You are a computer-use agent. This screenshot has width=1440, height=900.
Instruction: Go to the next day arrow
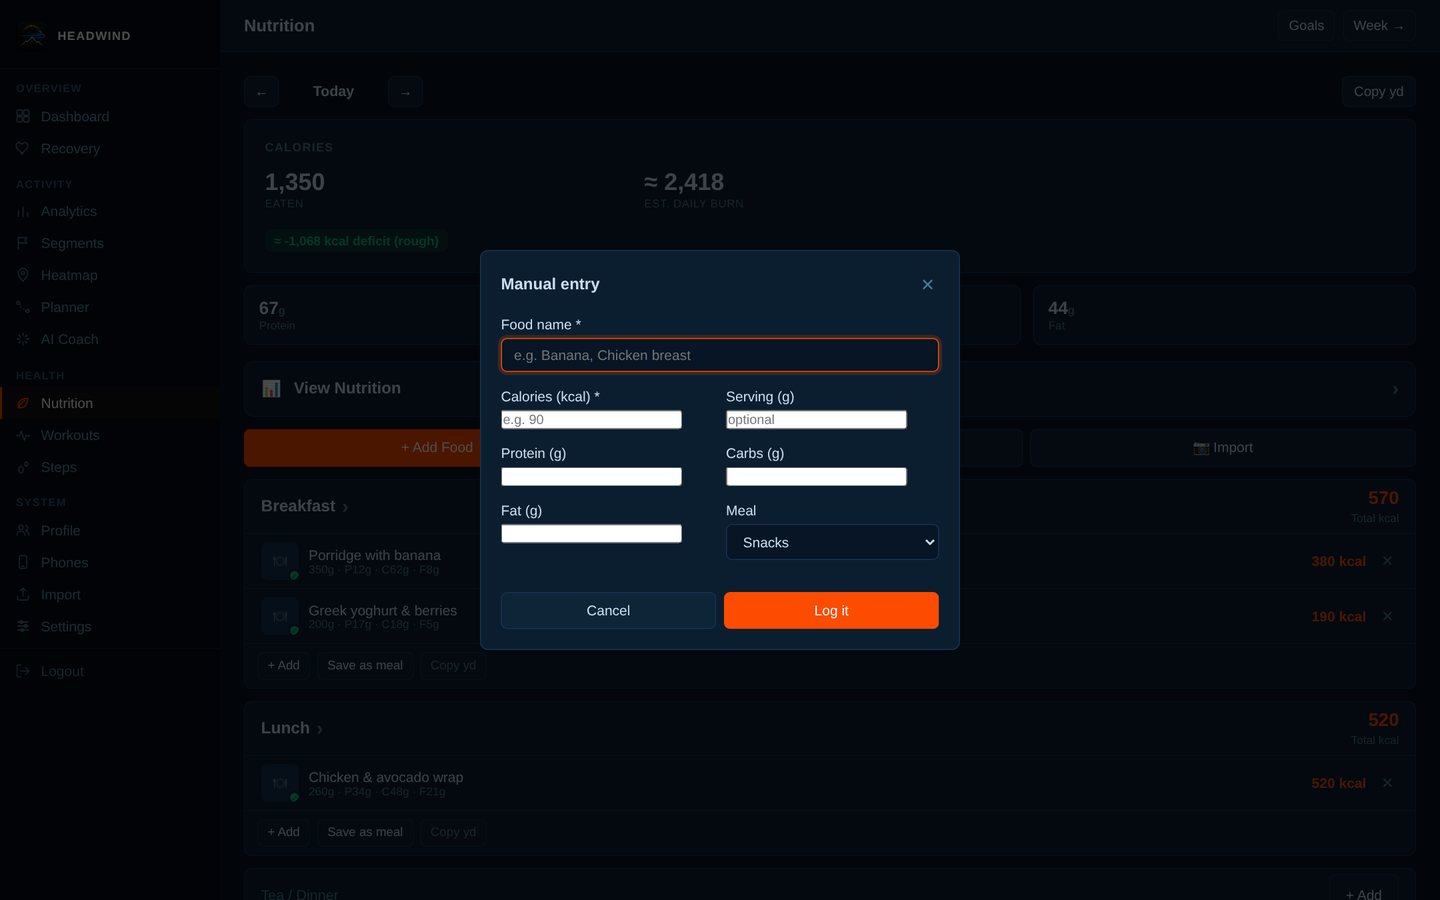tap(405, 92)
